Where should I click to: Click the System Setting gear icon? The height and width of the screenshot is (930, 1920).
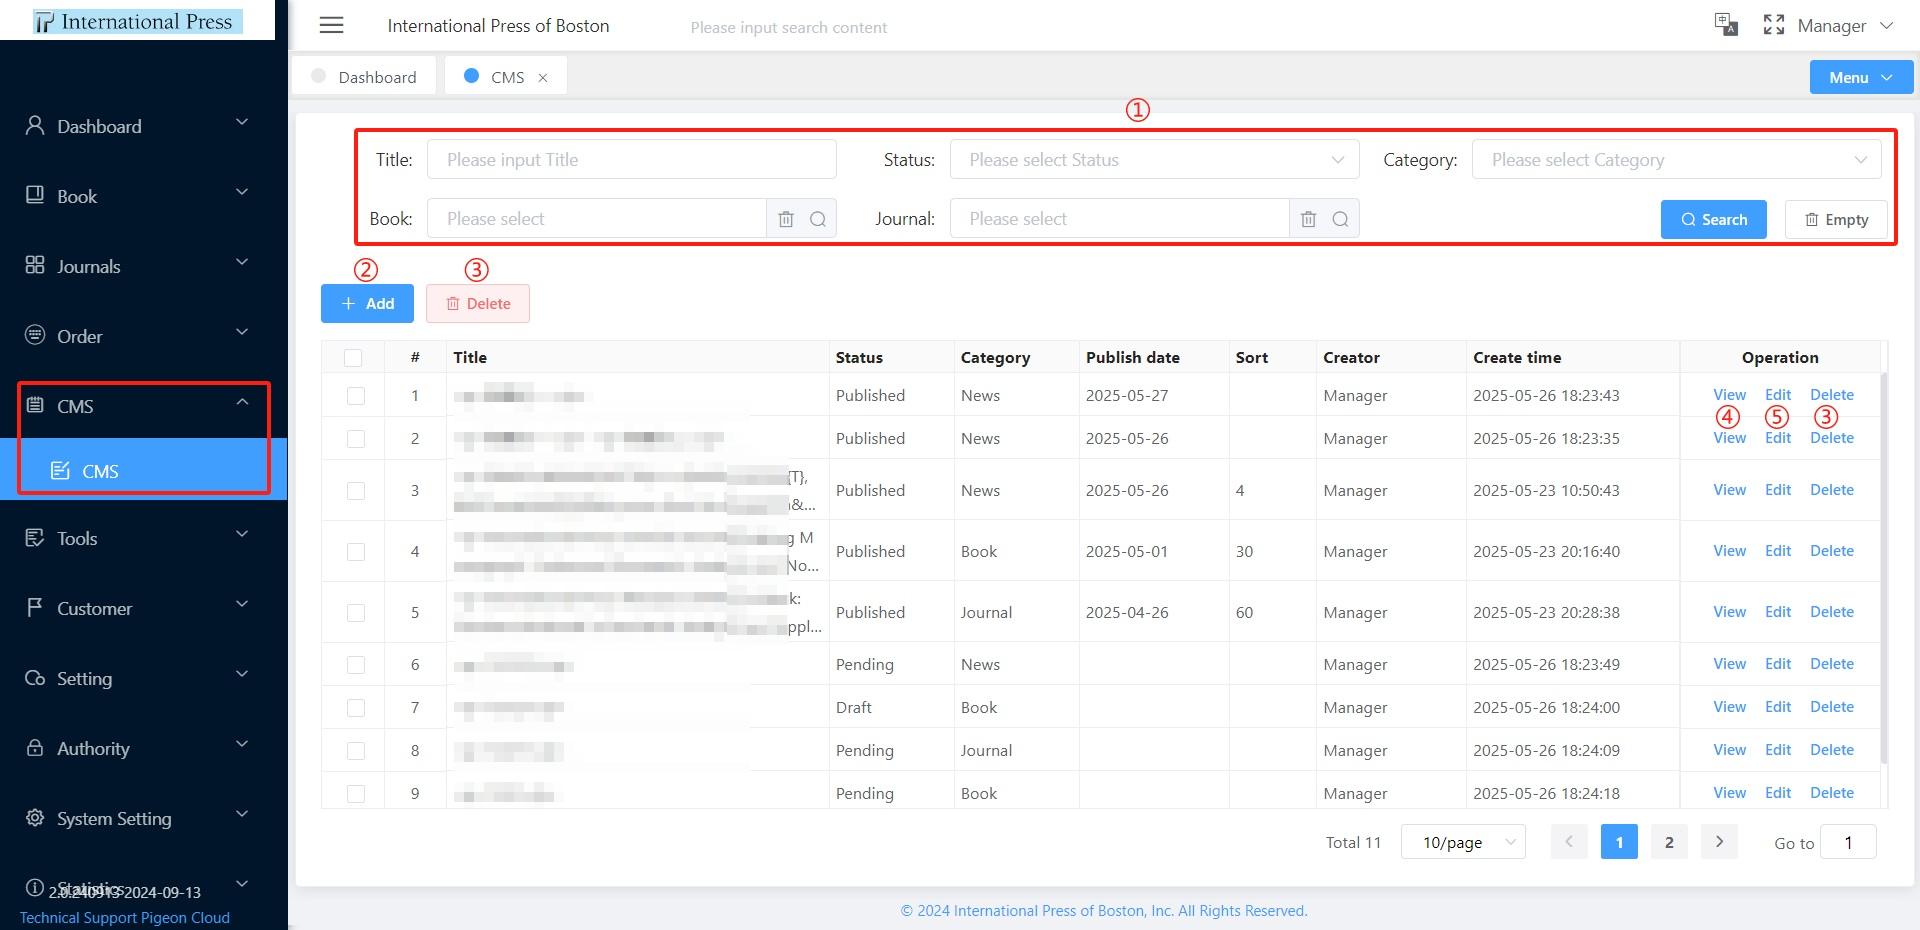coord(35,818)
